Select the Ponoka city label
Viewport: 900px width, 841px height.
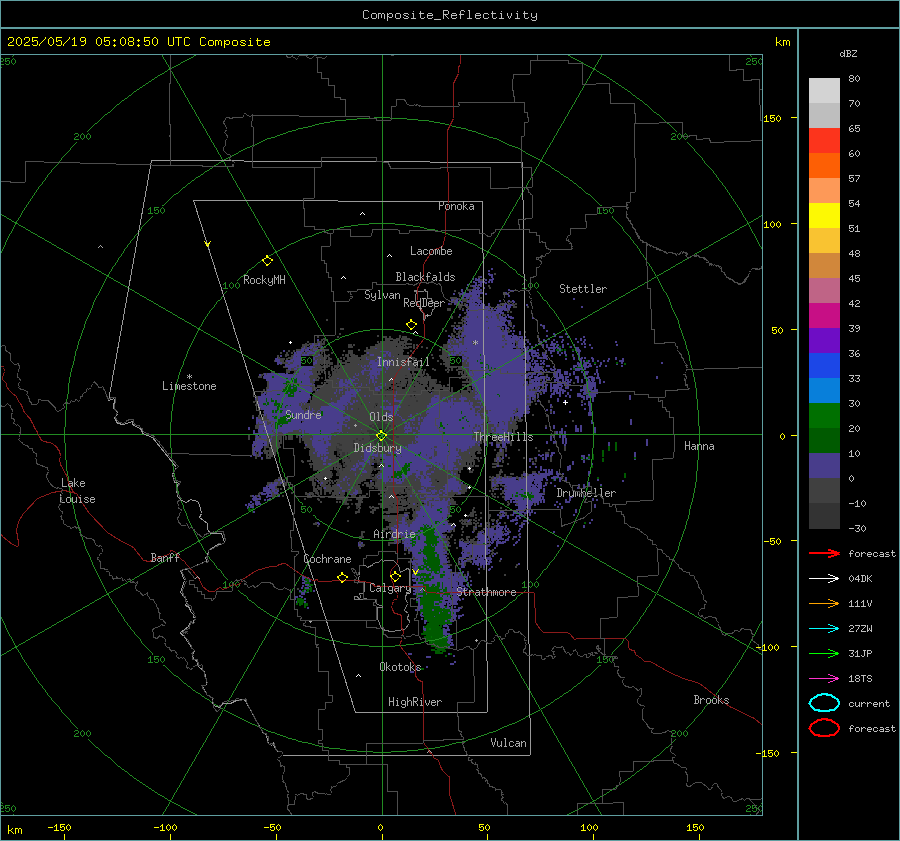[456, 206]
